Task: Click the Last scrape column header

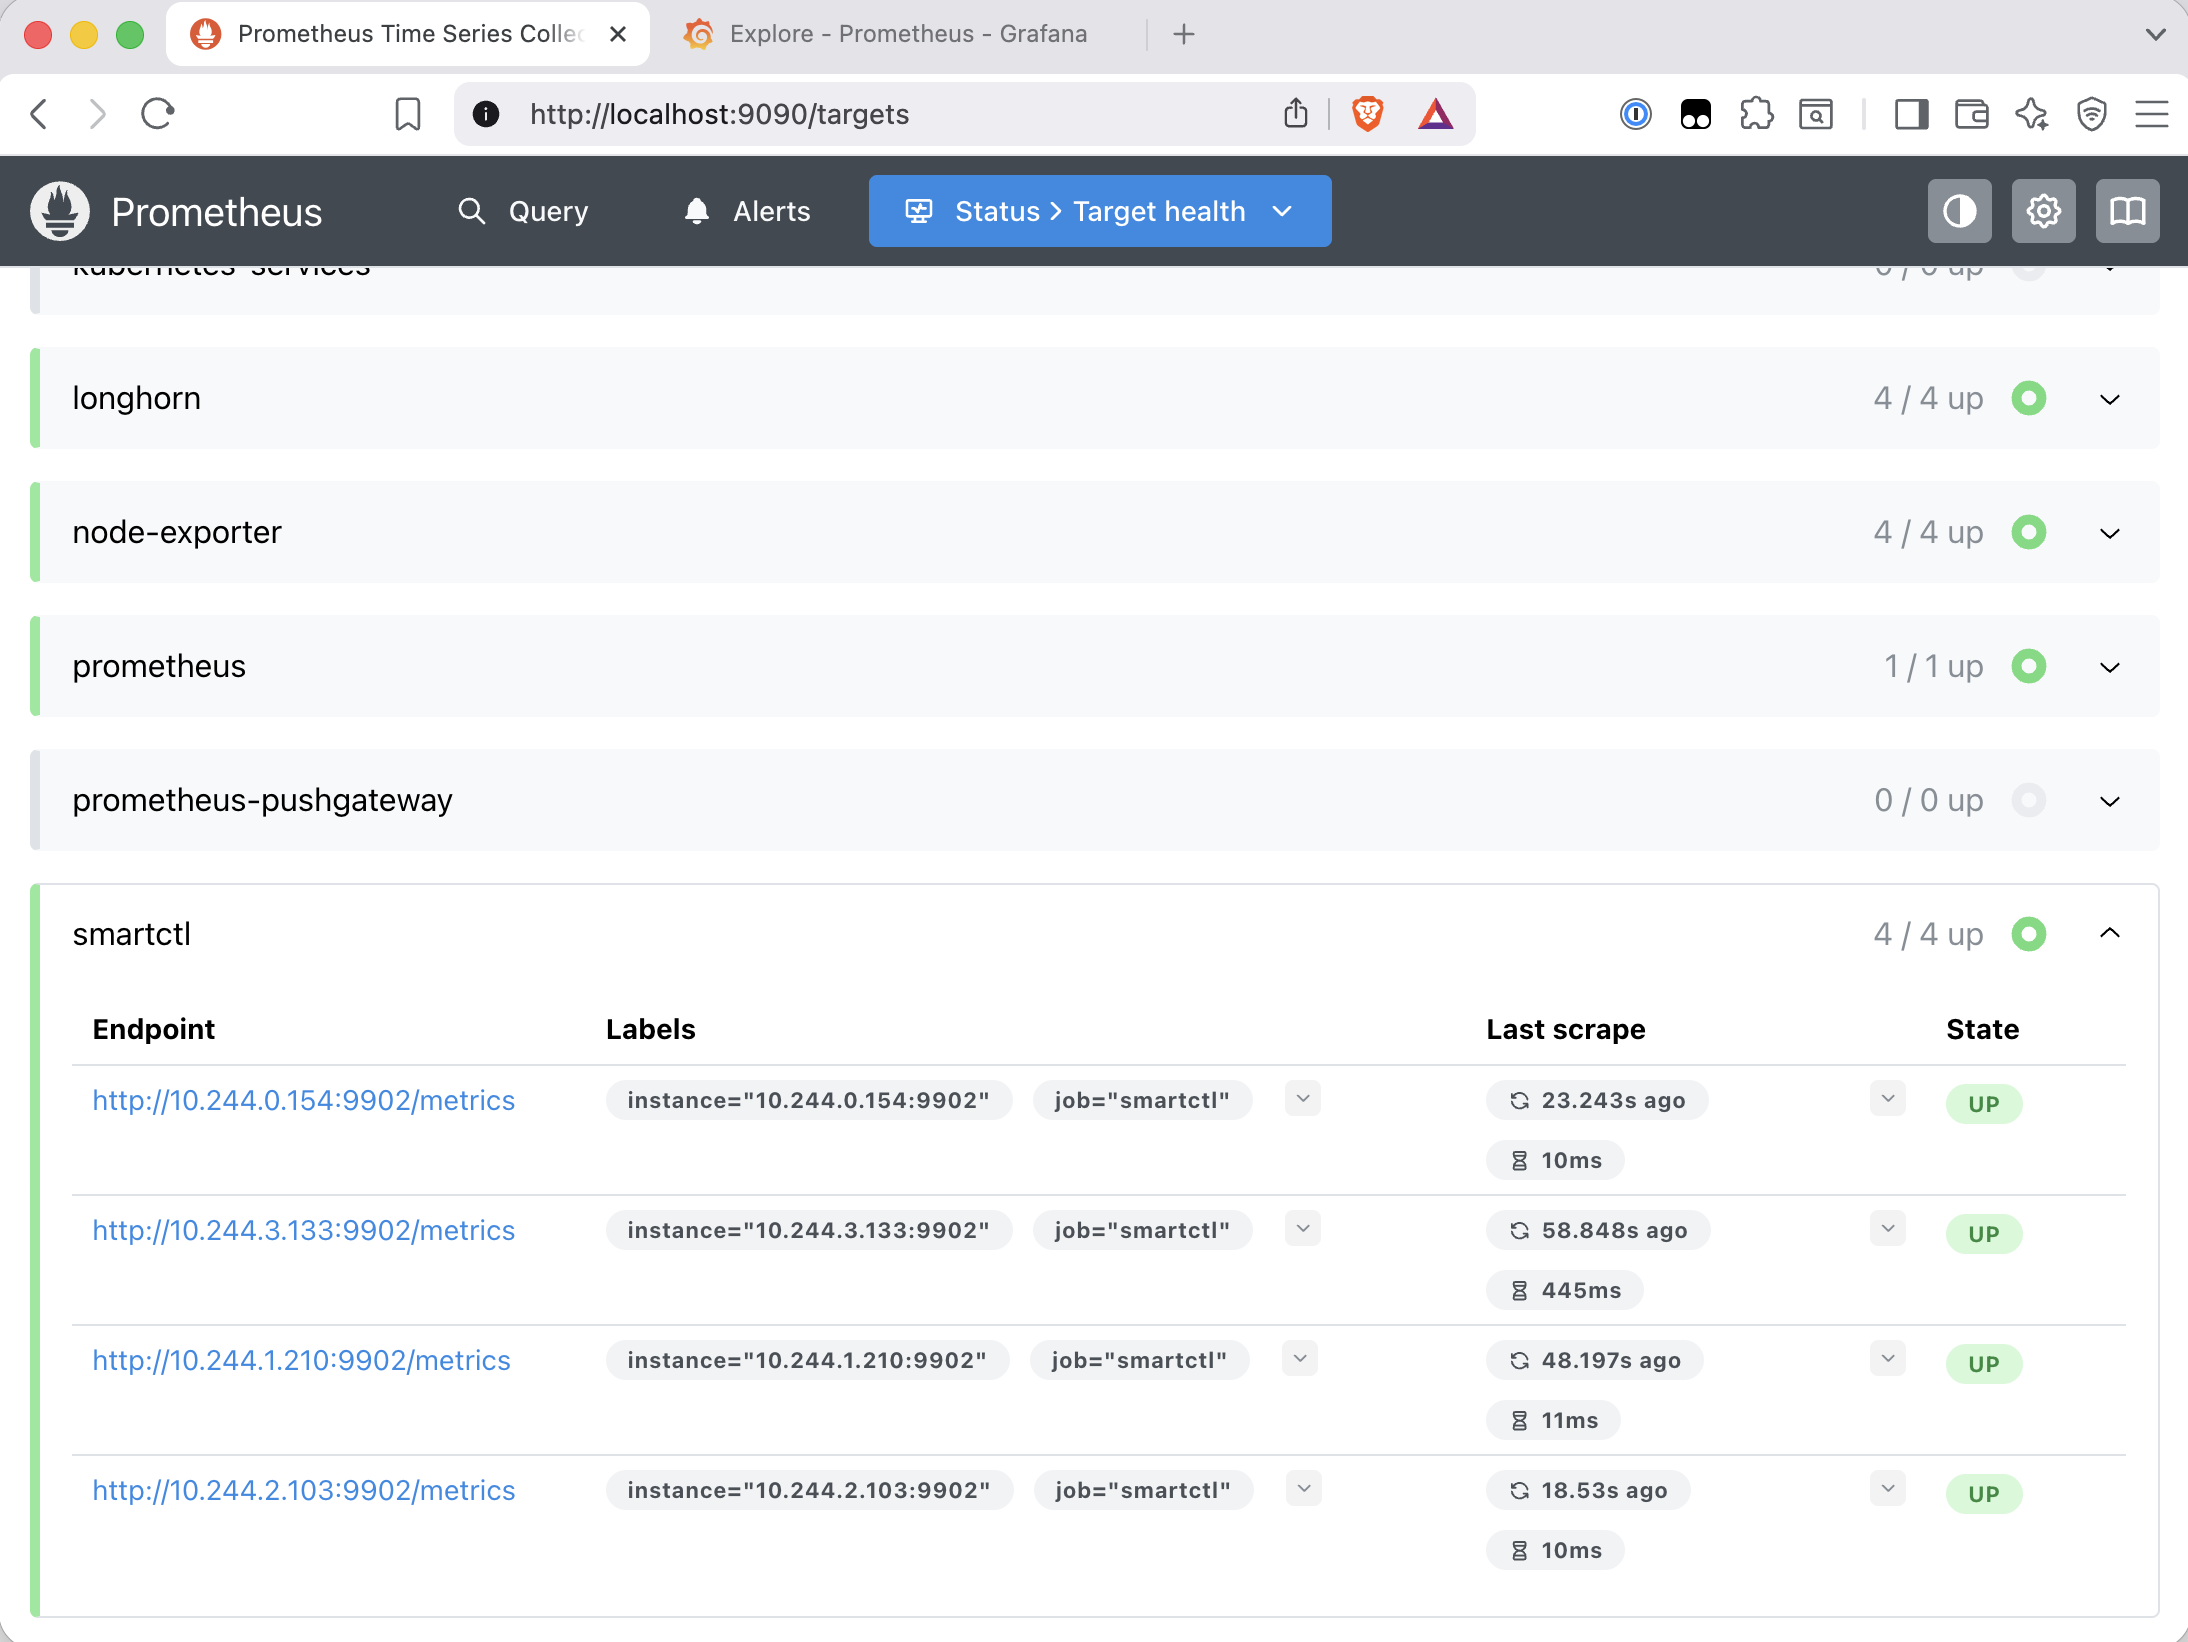Action: (x=1566, y=1029)
